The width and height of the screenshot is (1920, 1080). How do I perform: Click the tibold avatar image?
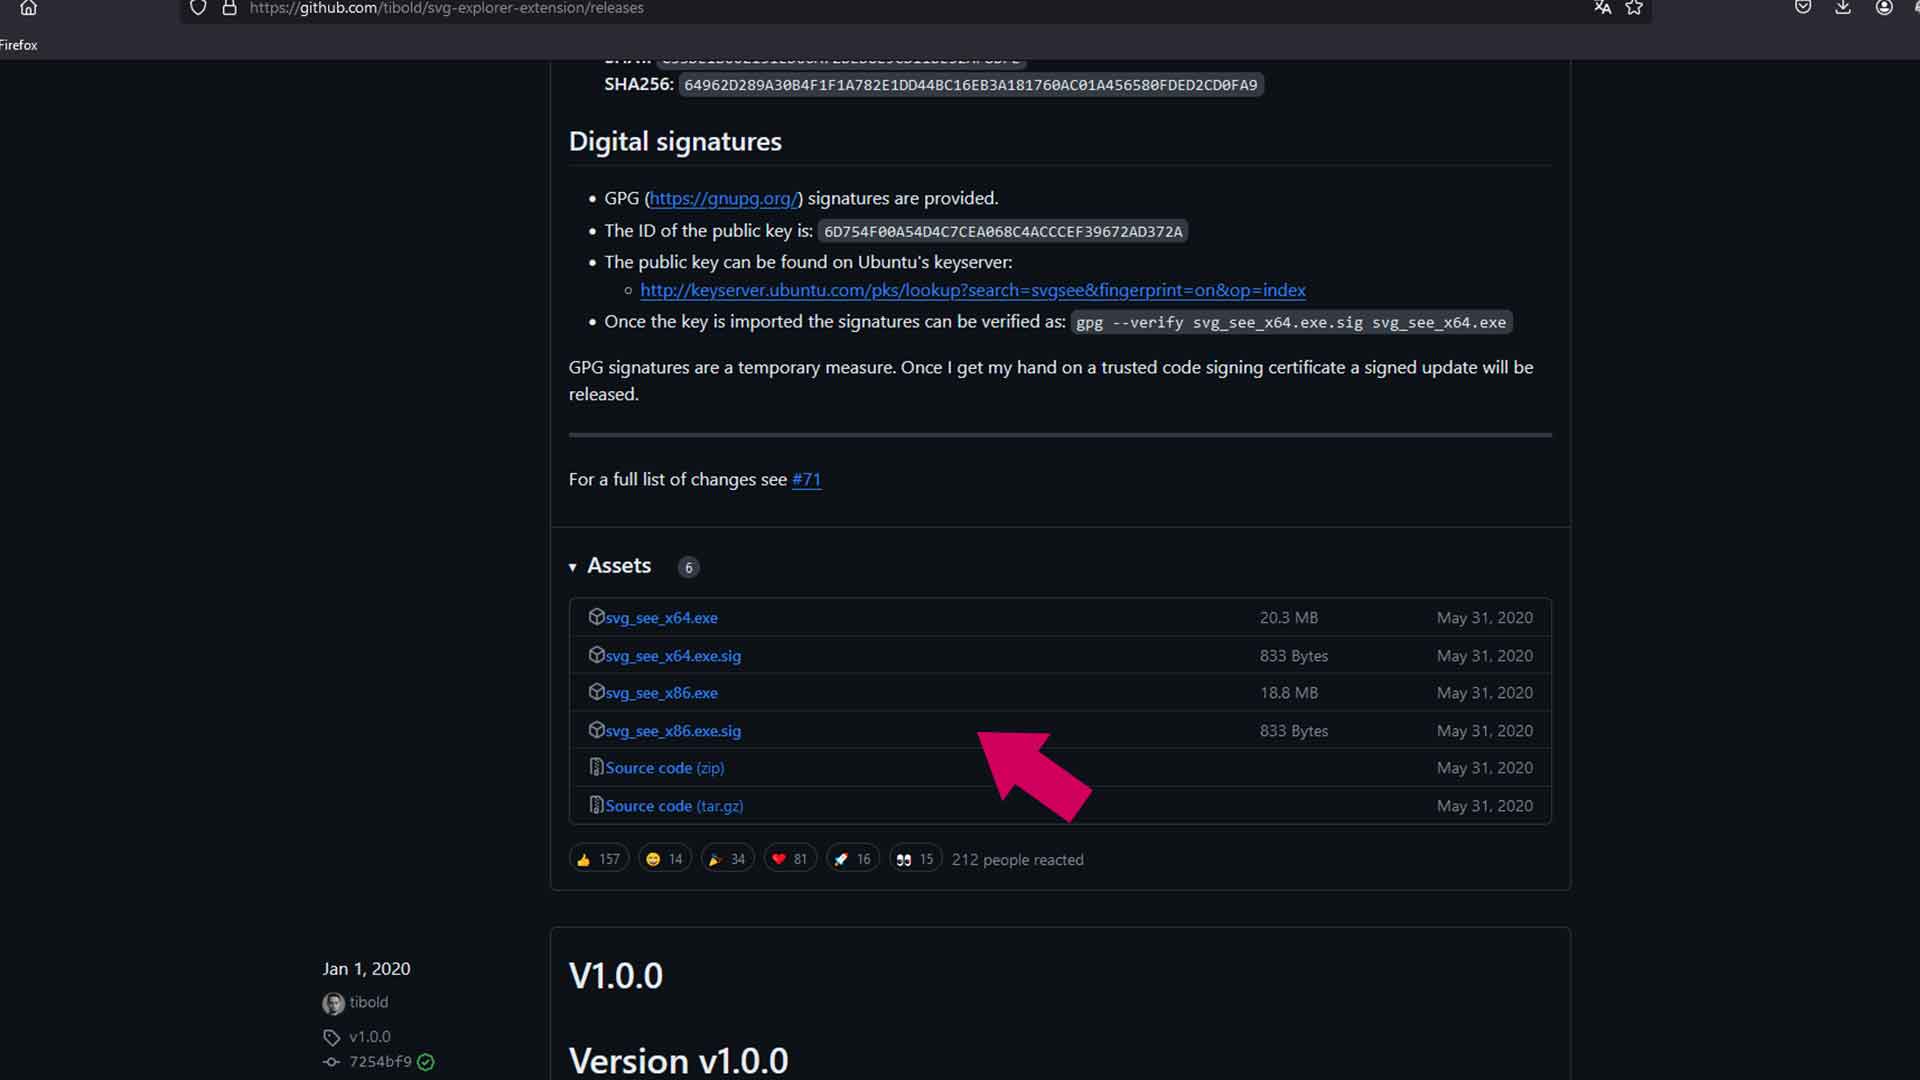click(x=333, y=1003)
